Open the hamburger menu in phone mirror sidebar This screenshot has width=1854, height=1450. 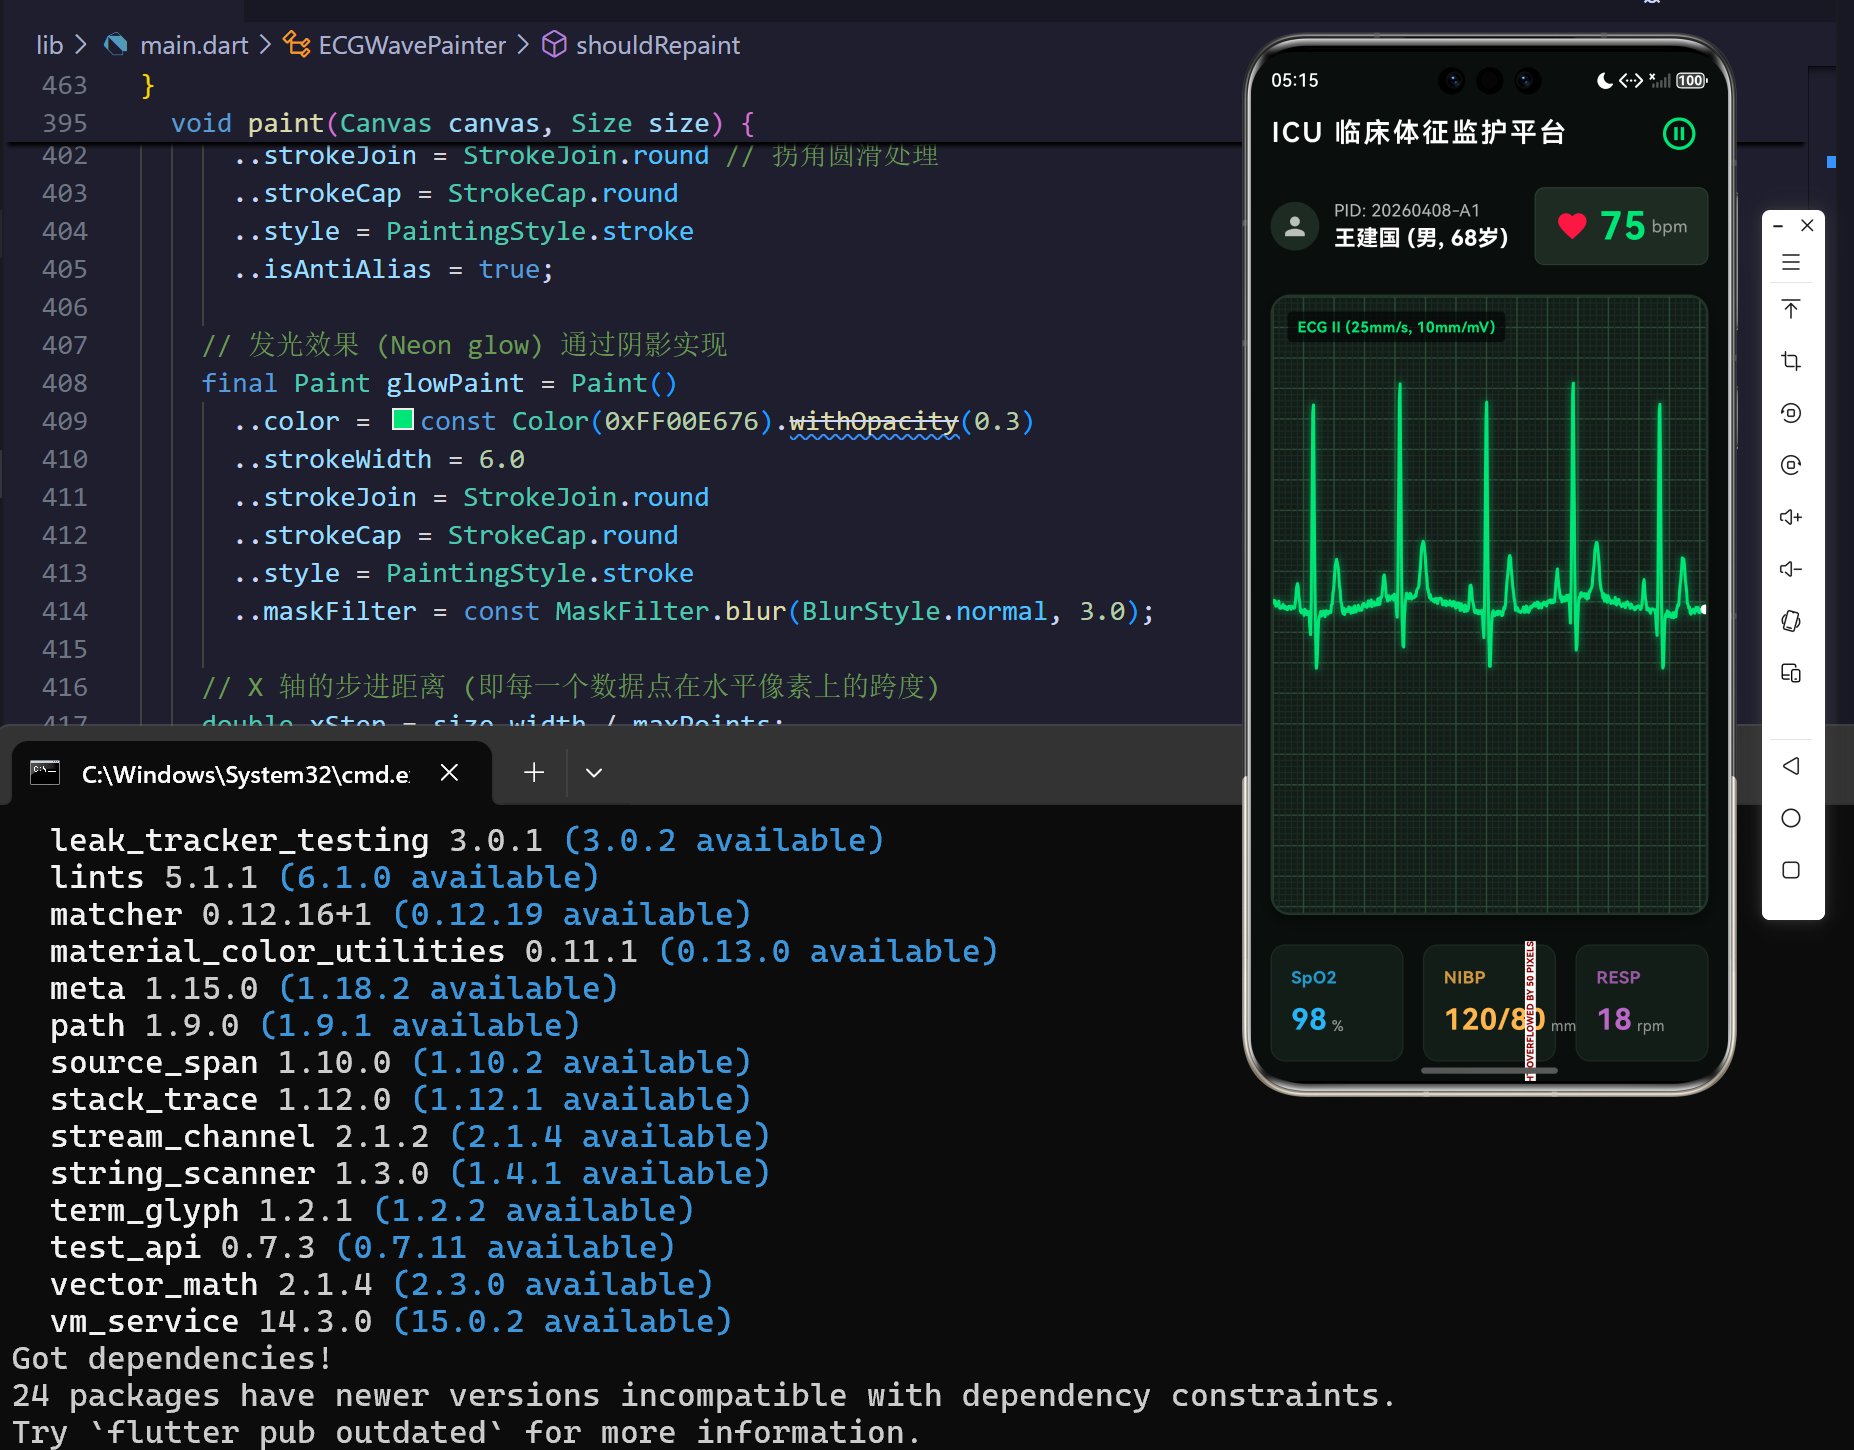point(1791,263)
